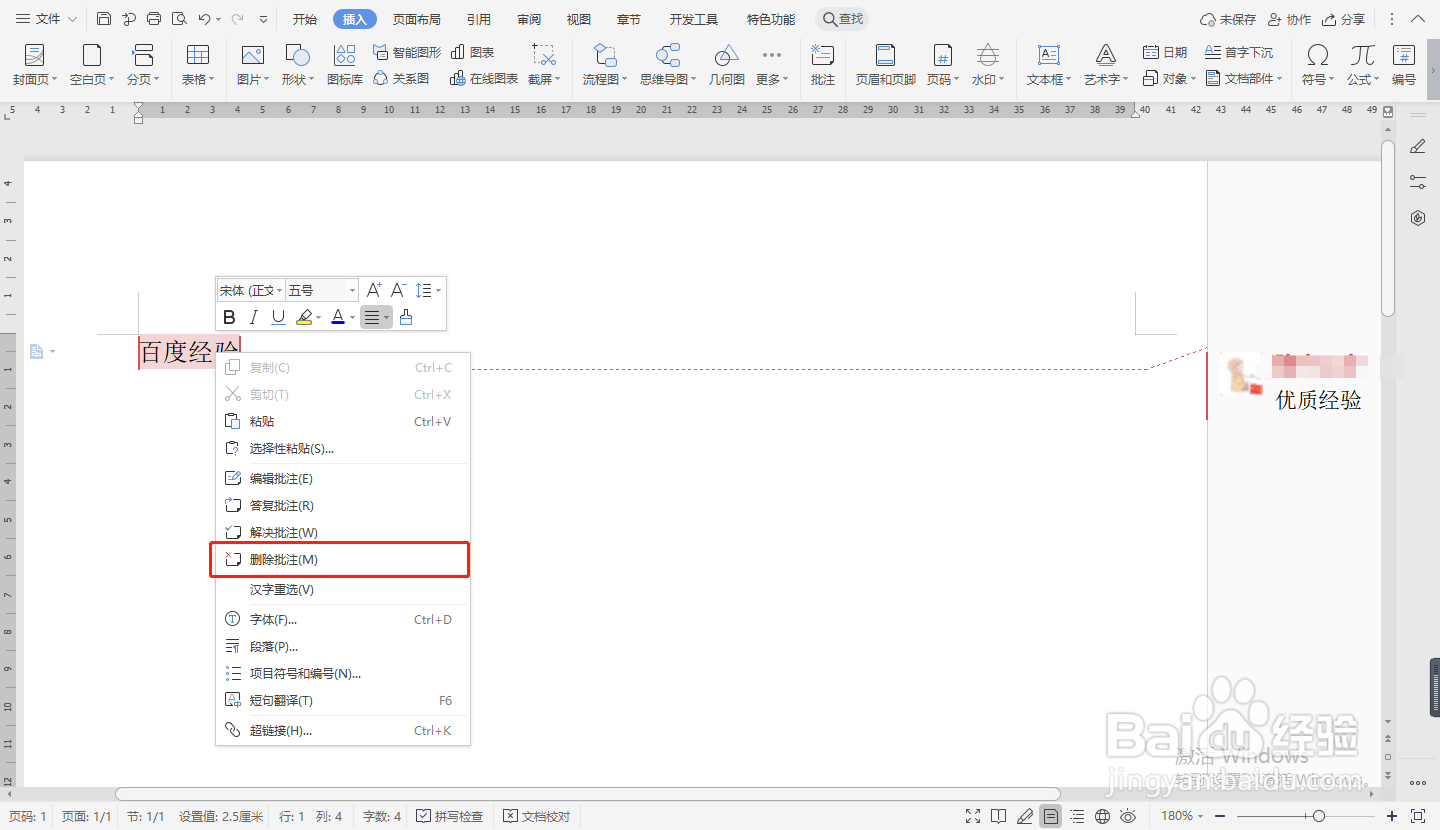1440x830 pixels.
Task: Click the Undo arrow icon
Action: [x=204, y=19]
